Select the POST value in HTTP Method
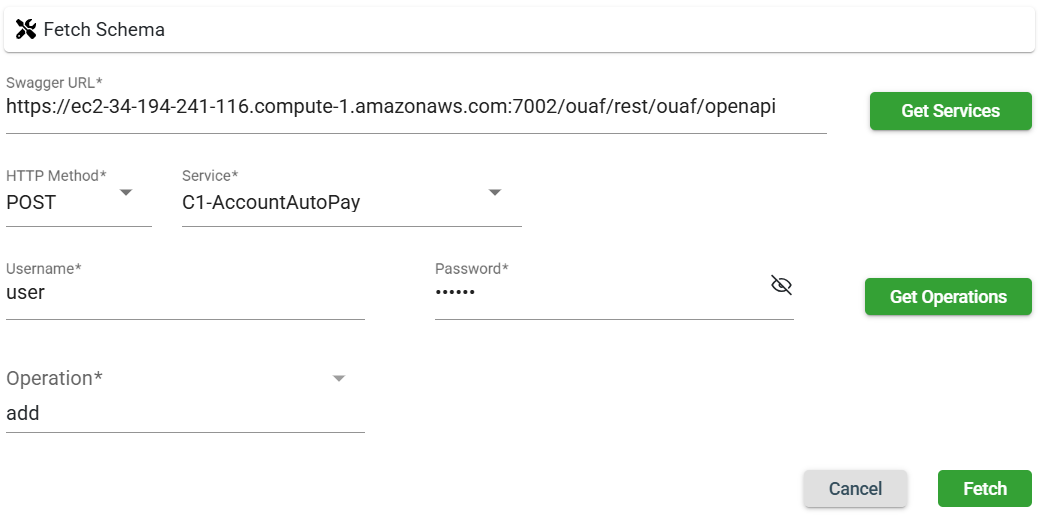This screenshot has height=517, width=1038. pos(32,202)
